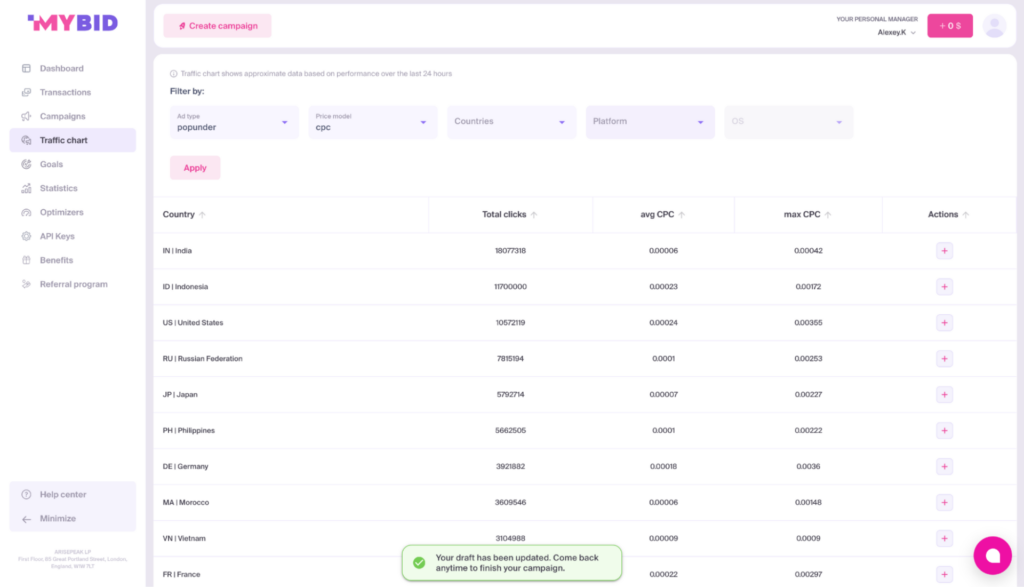
Task: Sort by avg CPC arrow
Action: click(x=682, y=215)
